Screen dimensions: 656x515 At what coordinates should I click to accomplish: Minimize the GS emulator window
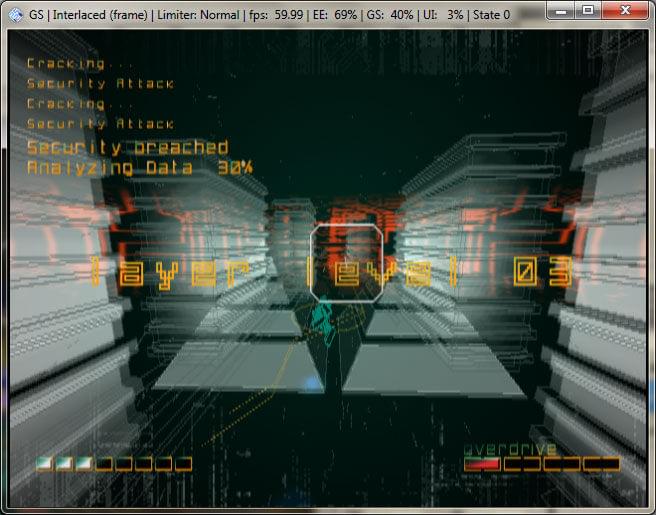[x=561, y=11]
